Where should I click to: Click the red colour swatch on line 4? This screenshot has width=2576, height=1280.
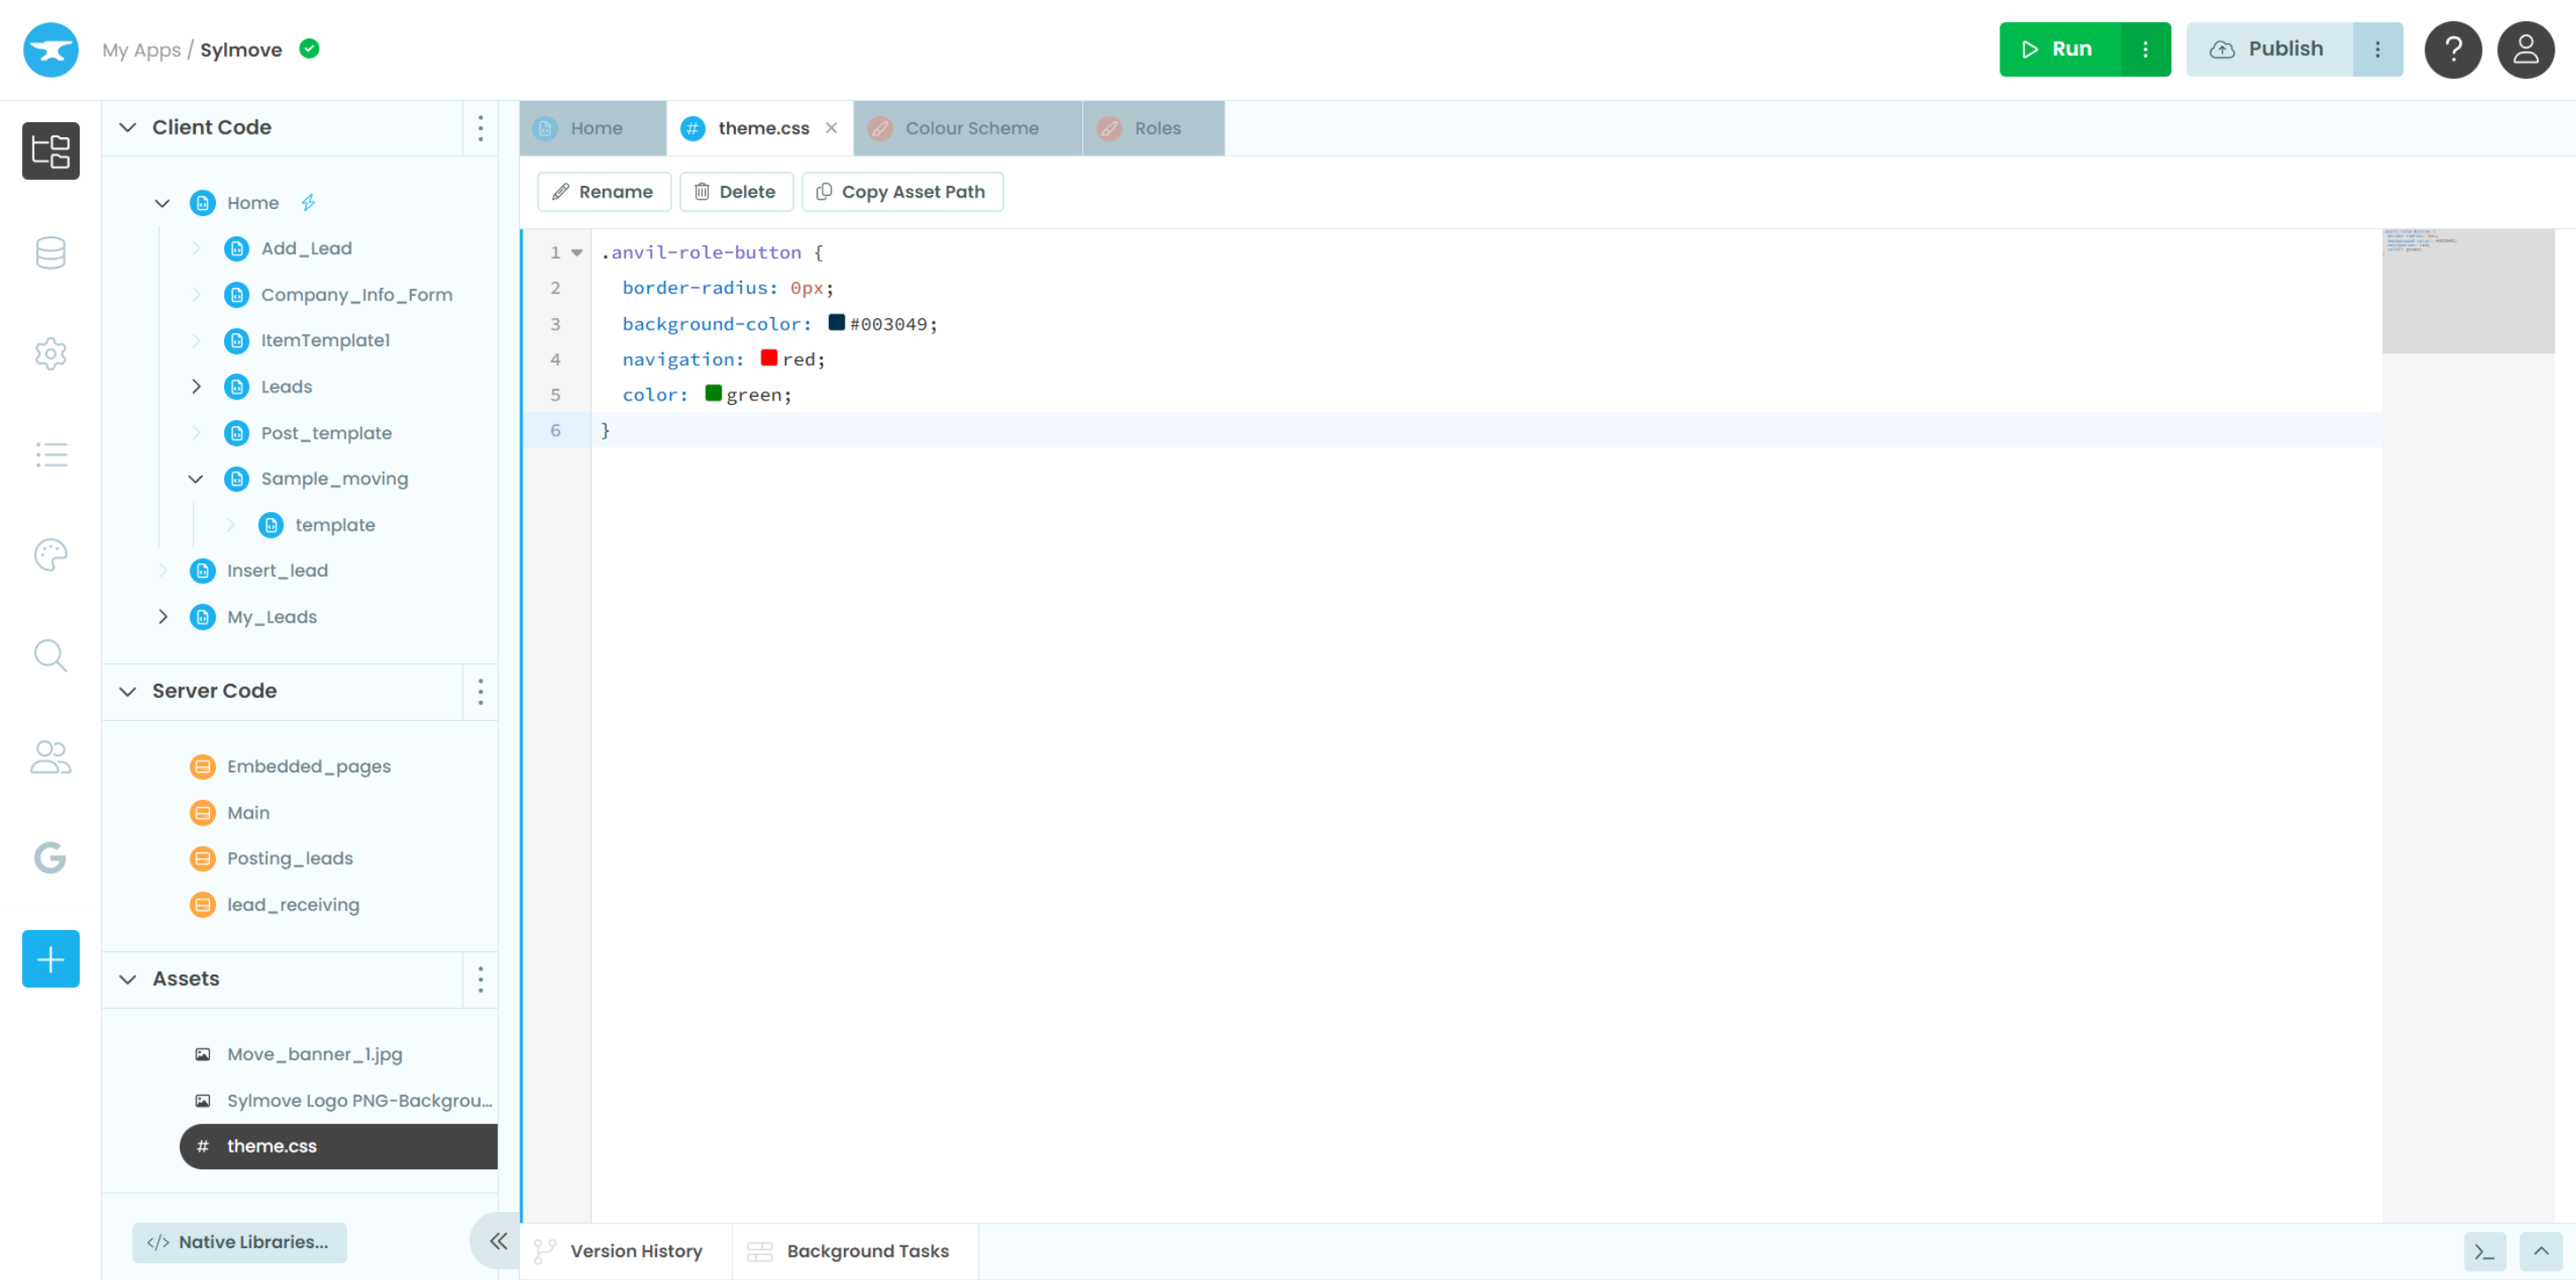[x=769, y=358]
